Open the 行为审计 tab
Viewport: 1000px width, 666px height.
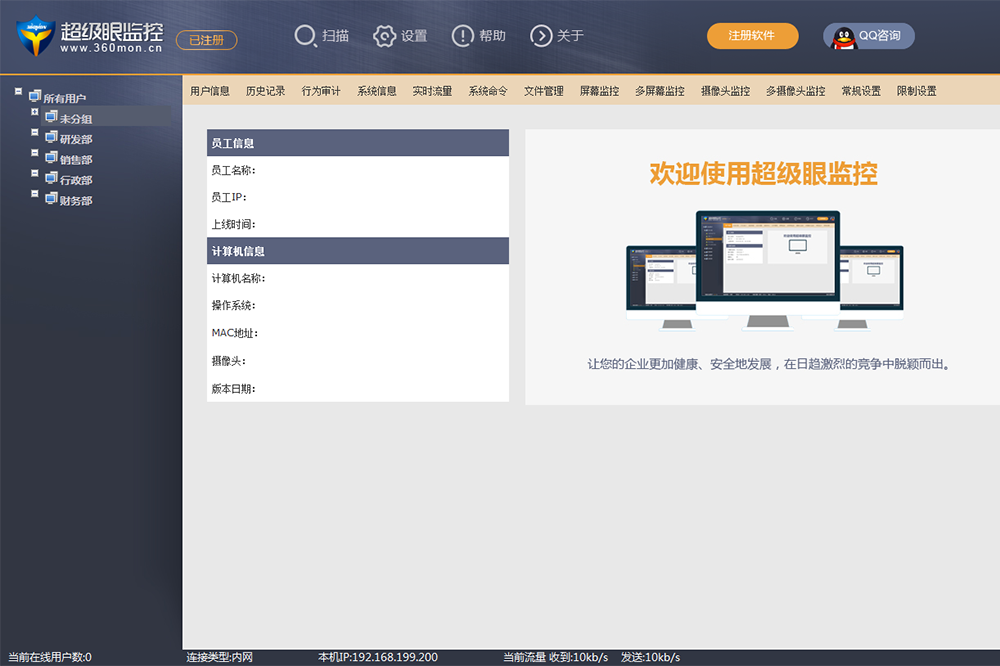[321, 91]
